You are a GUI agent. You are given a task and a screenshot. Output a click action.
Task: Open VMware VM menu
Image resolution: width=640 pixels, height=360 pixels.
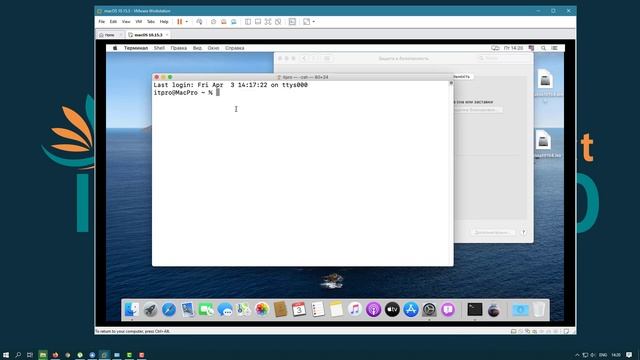(139, 22)
